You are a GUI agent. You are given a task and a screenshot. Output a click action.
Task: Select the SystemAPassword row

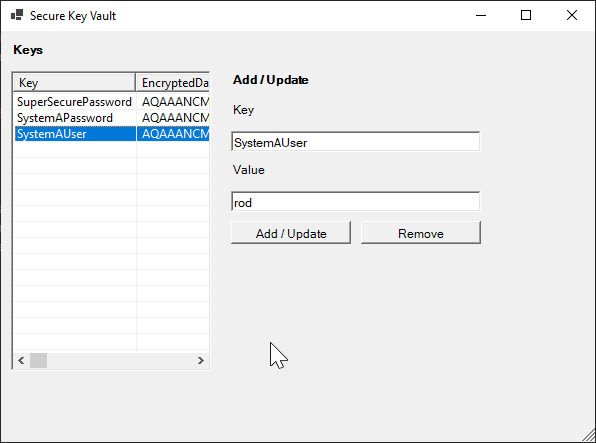click(x=111, y=118)
